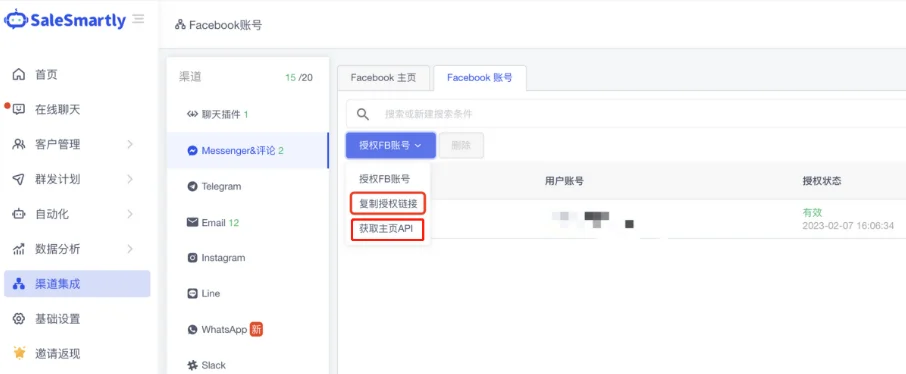Select the Slack channel entry
906x374 pixels.
tap(247, 365)
